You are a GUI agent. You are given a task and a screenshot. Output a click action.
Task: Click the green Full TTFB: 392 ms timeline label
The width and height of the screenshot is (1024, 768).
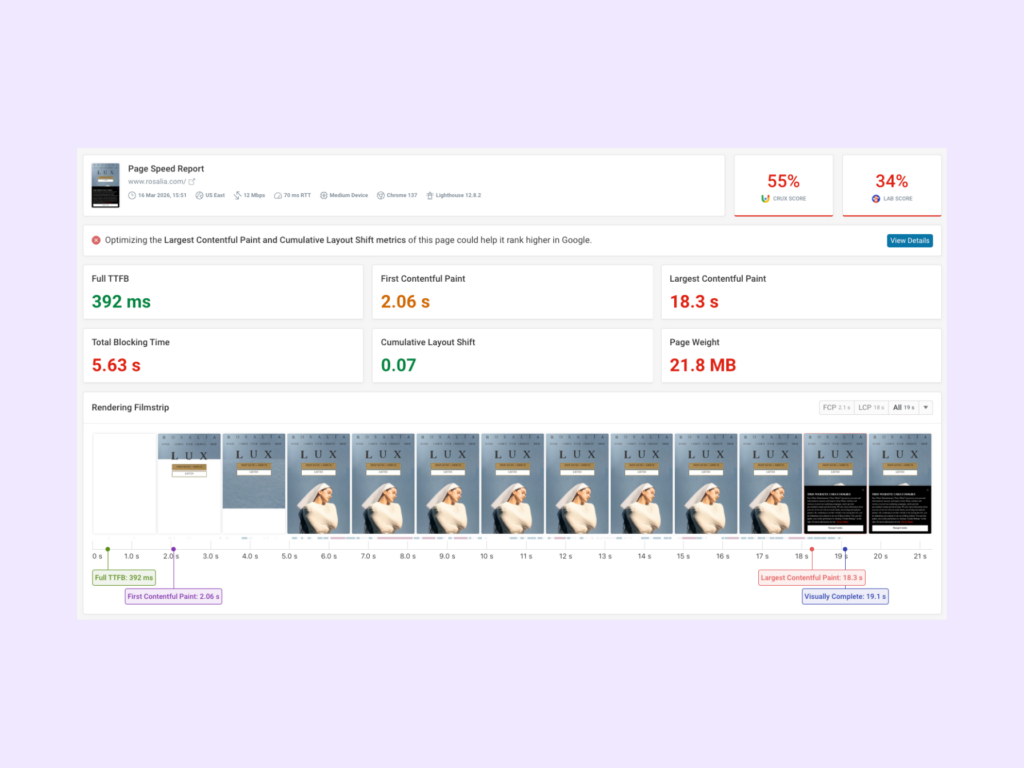[x=124, y=577]
